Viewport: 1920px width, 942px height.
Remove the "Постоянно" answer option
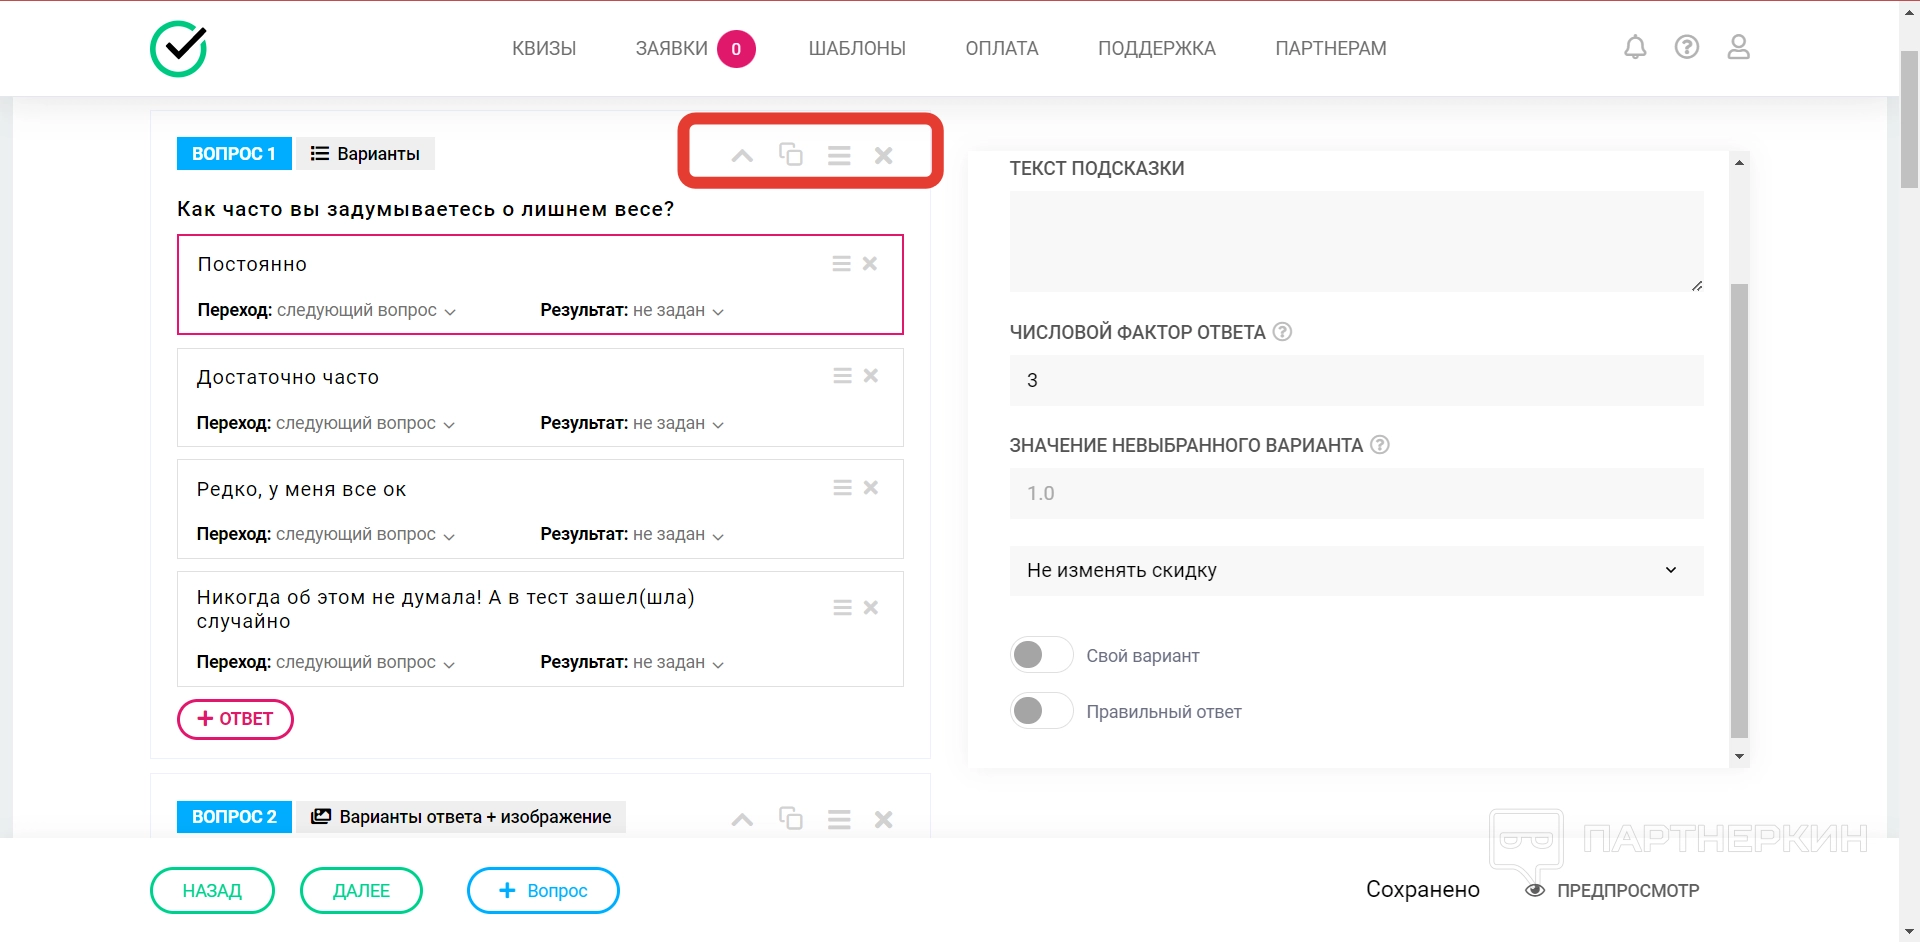[870, 263]
